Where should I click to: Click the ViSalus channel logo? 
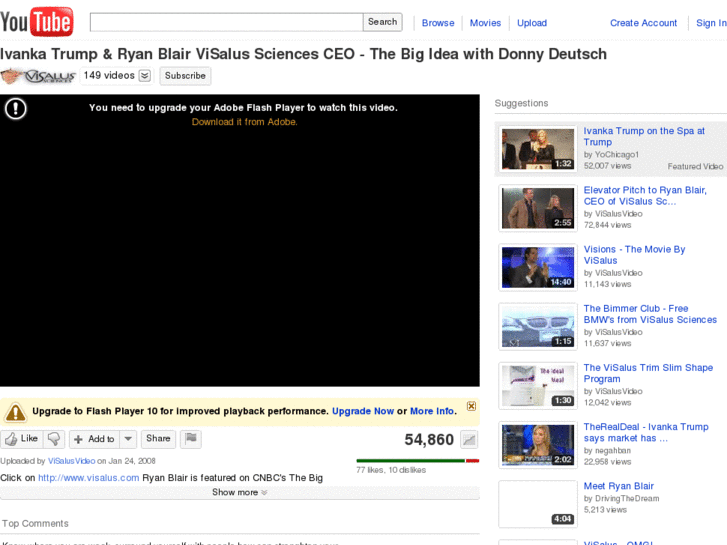[x=38, y=76]
